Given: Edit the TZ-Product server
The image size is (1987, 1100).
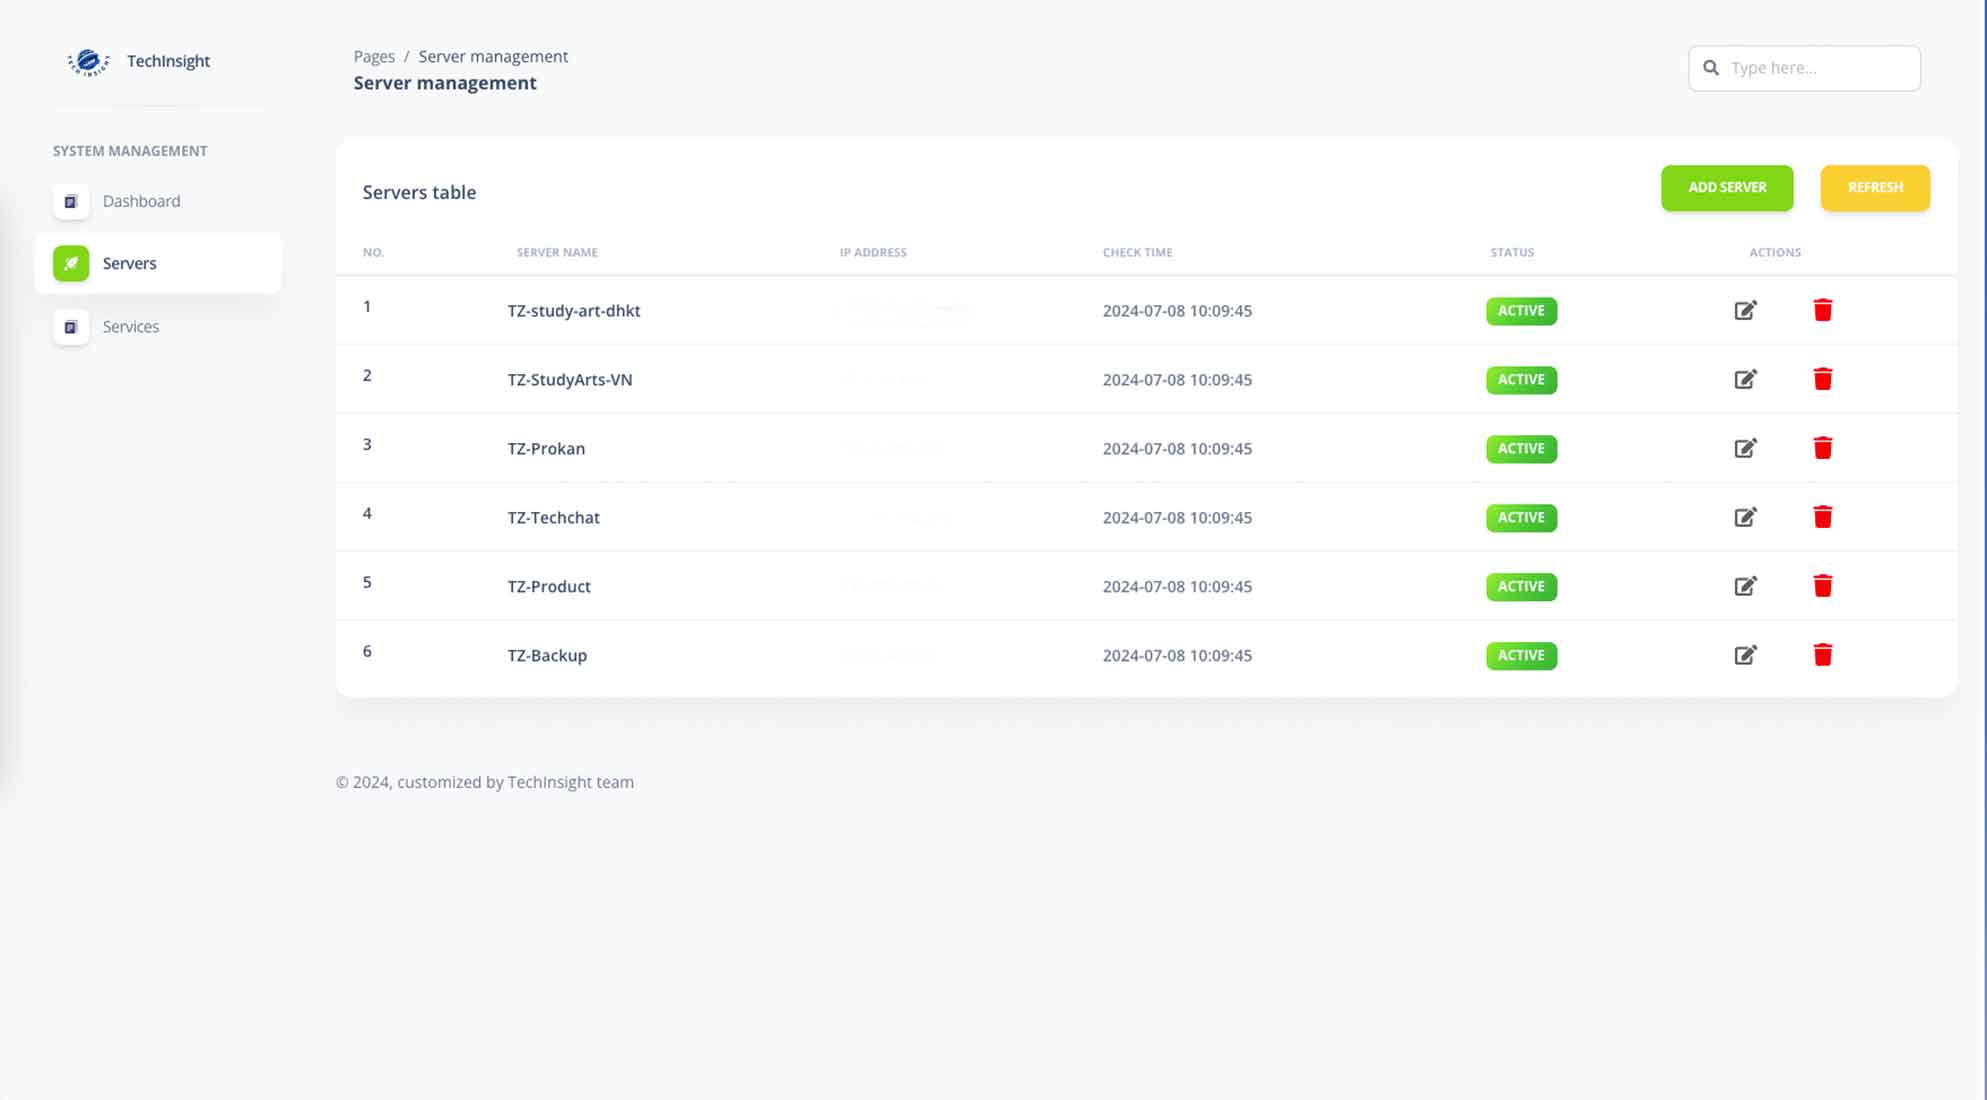Looking at the screenshot, I should coord(1745,586).
